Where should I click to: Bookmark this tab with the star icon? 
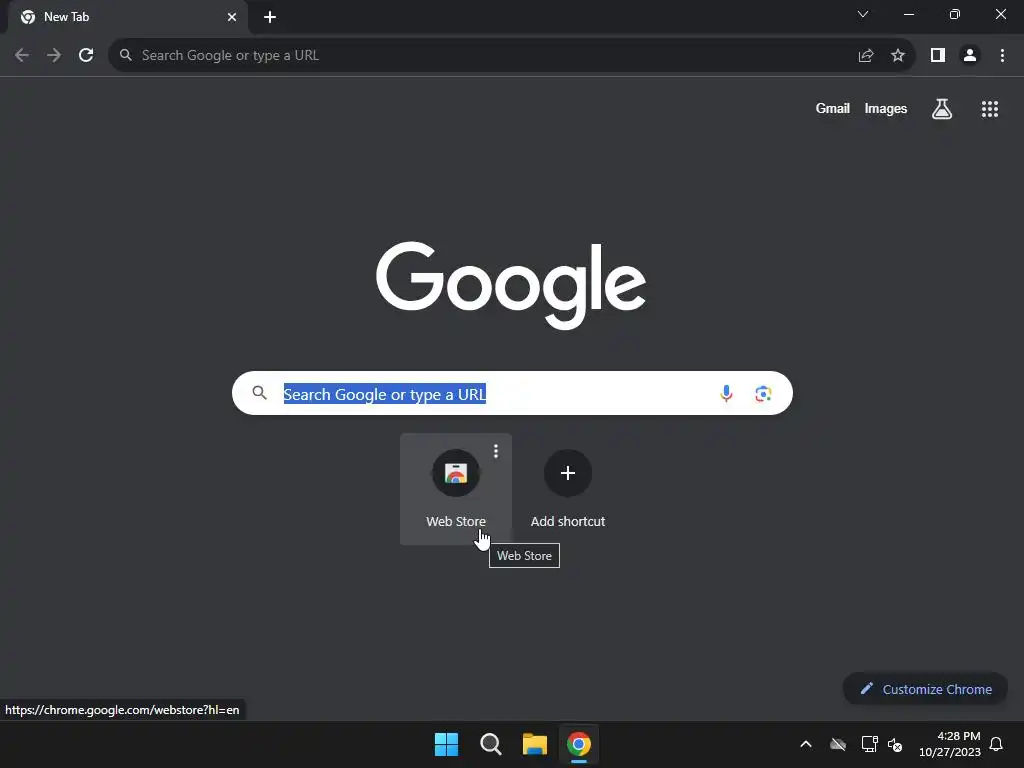point(898,56)
